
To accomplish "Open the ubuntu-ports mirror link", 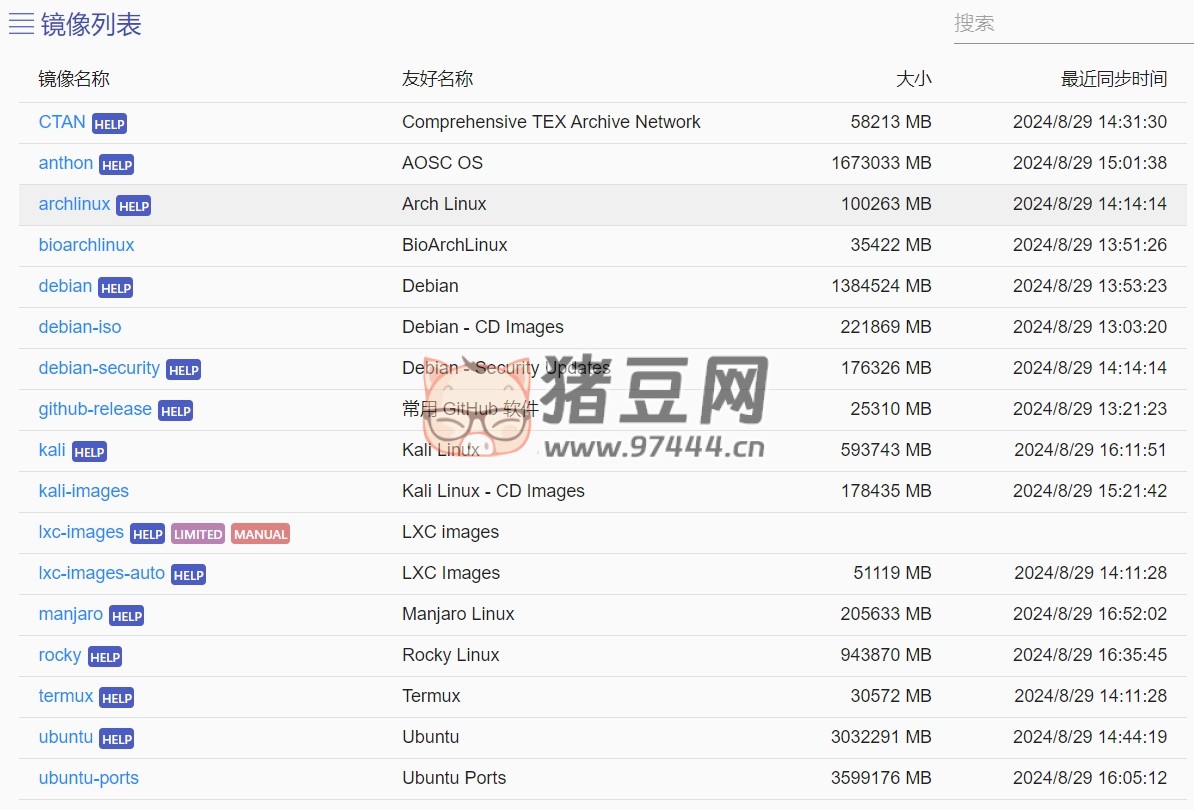I will pyautogui.click(x=88, y=780).
